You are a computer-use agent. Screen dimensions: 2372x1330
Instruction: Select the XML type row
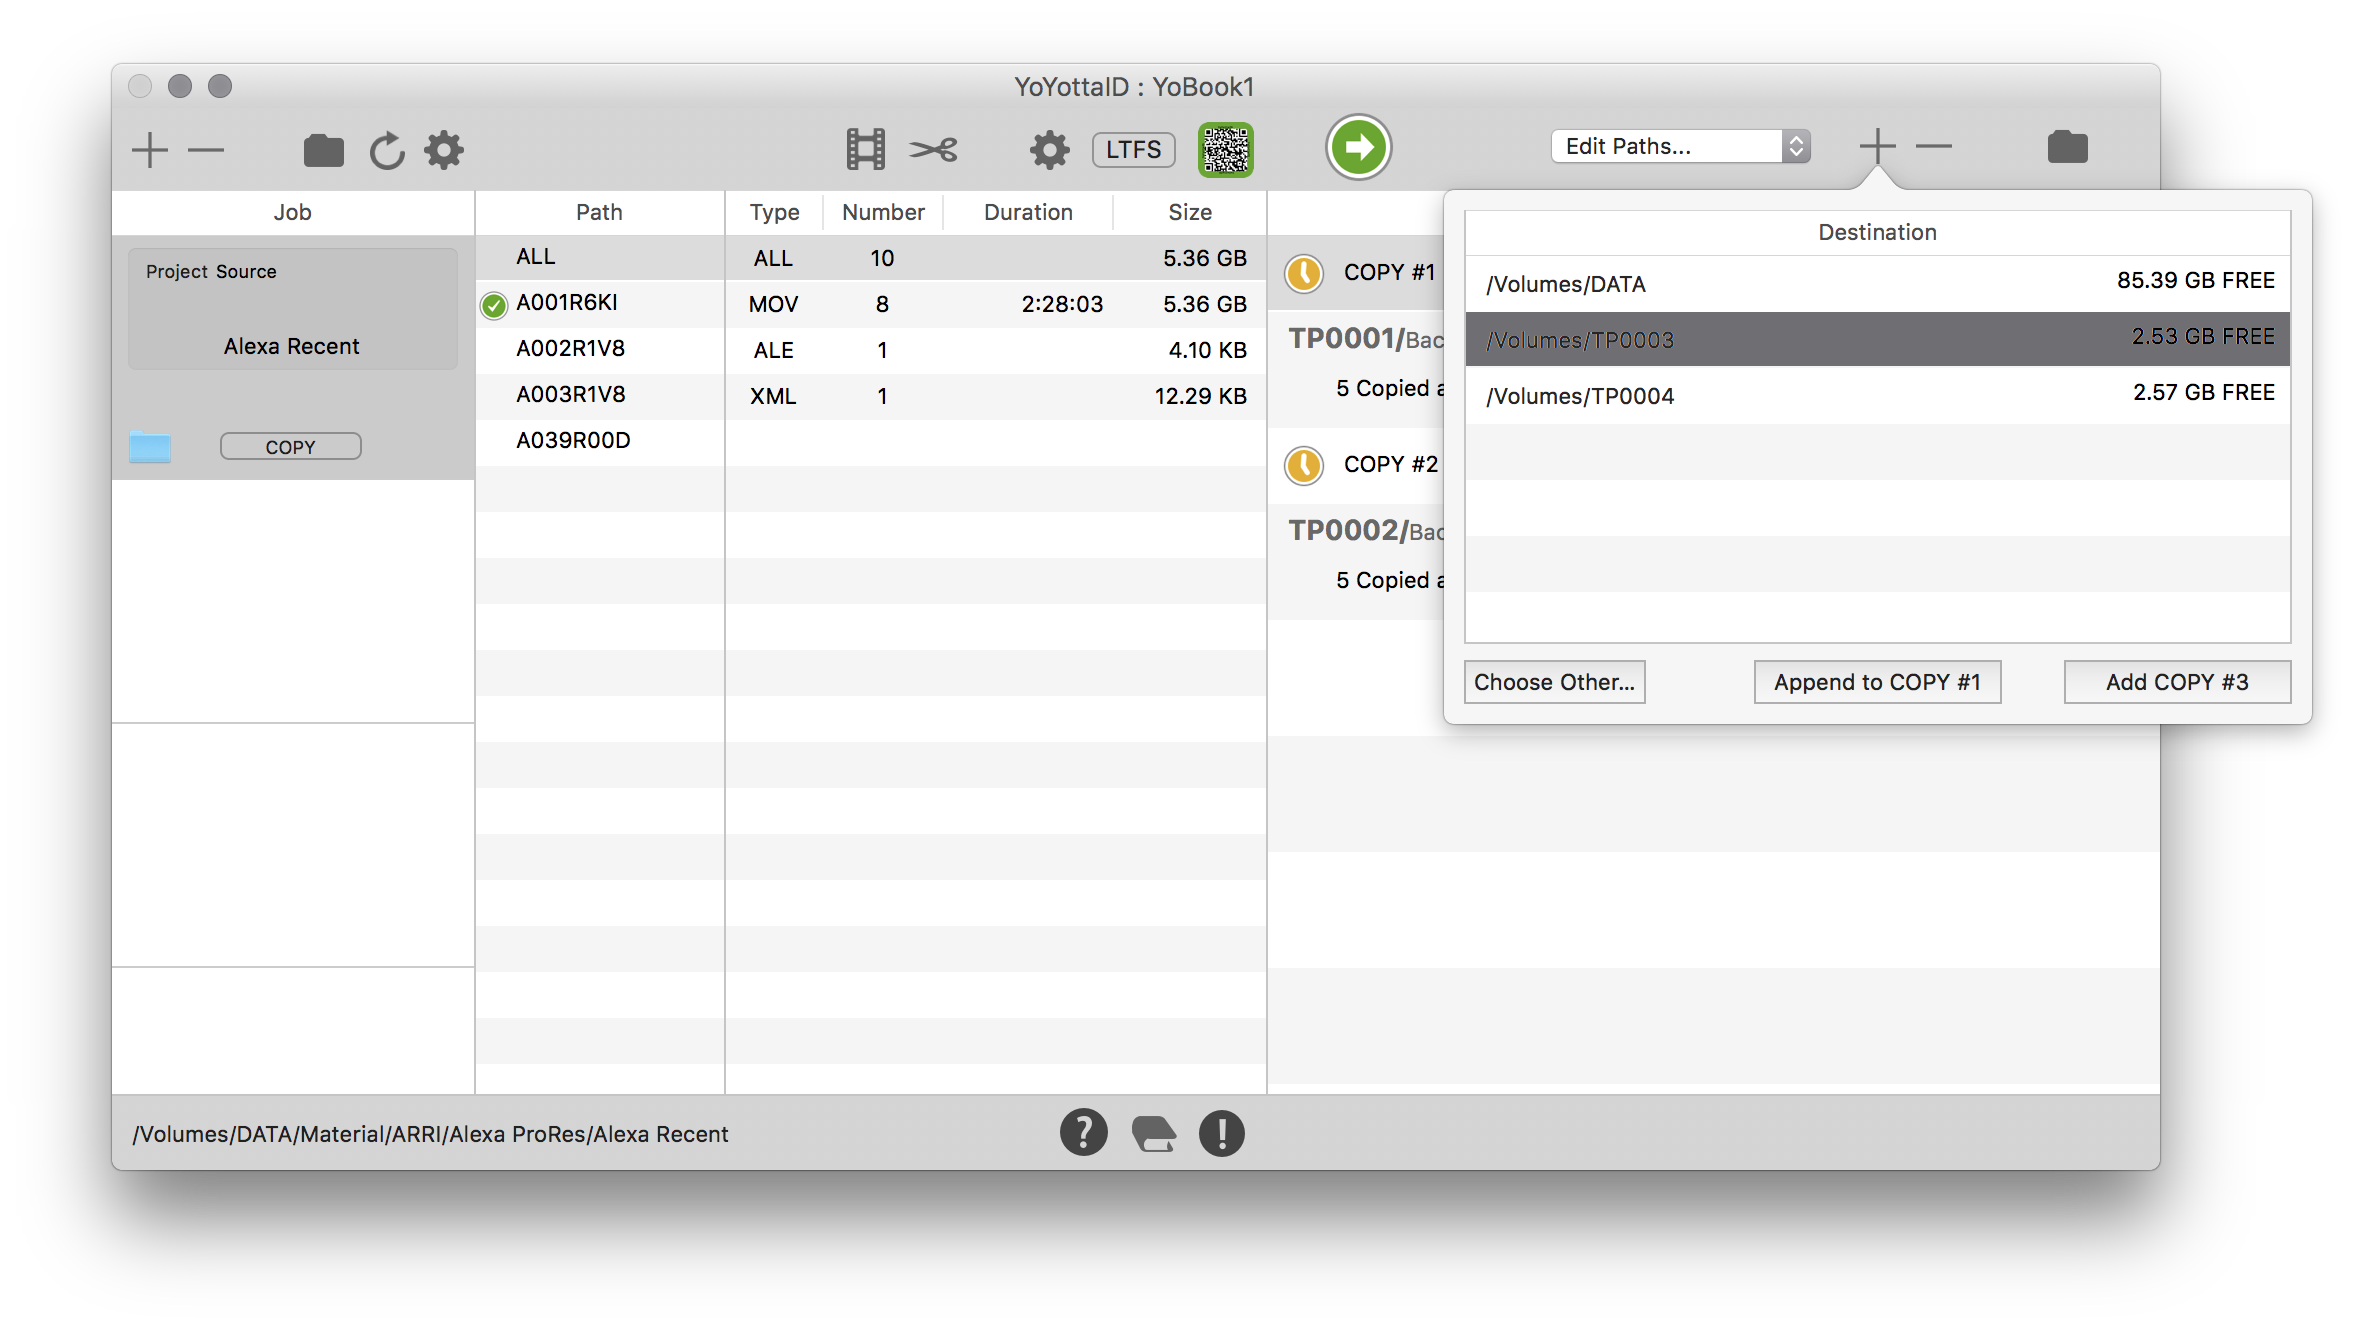(996, 396)
